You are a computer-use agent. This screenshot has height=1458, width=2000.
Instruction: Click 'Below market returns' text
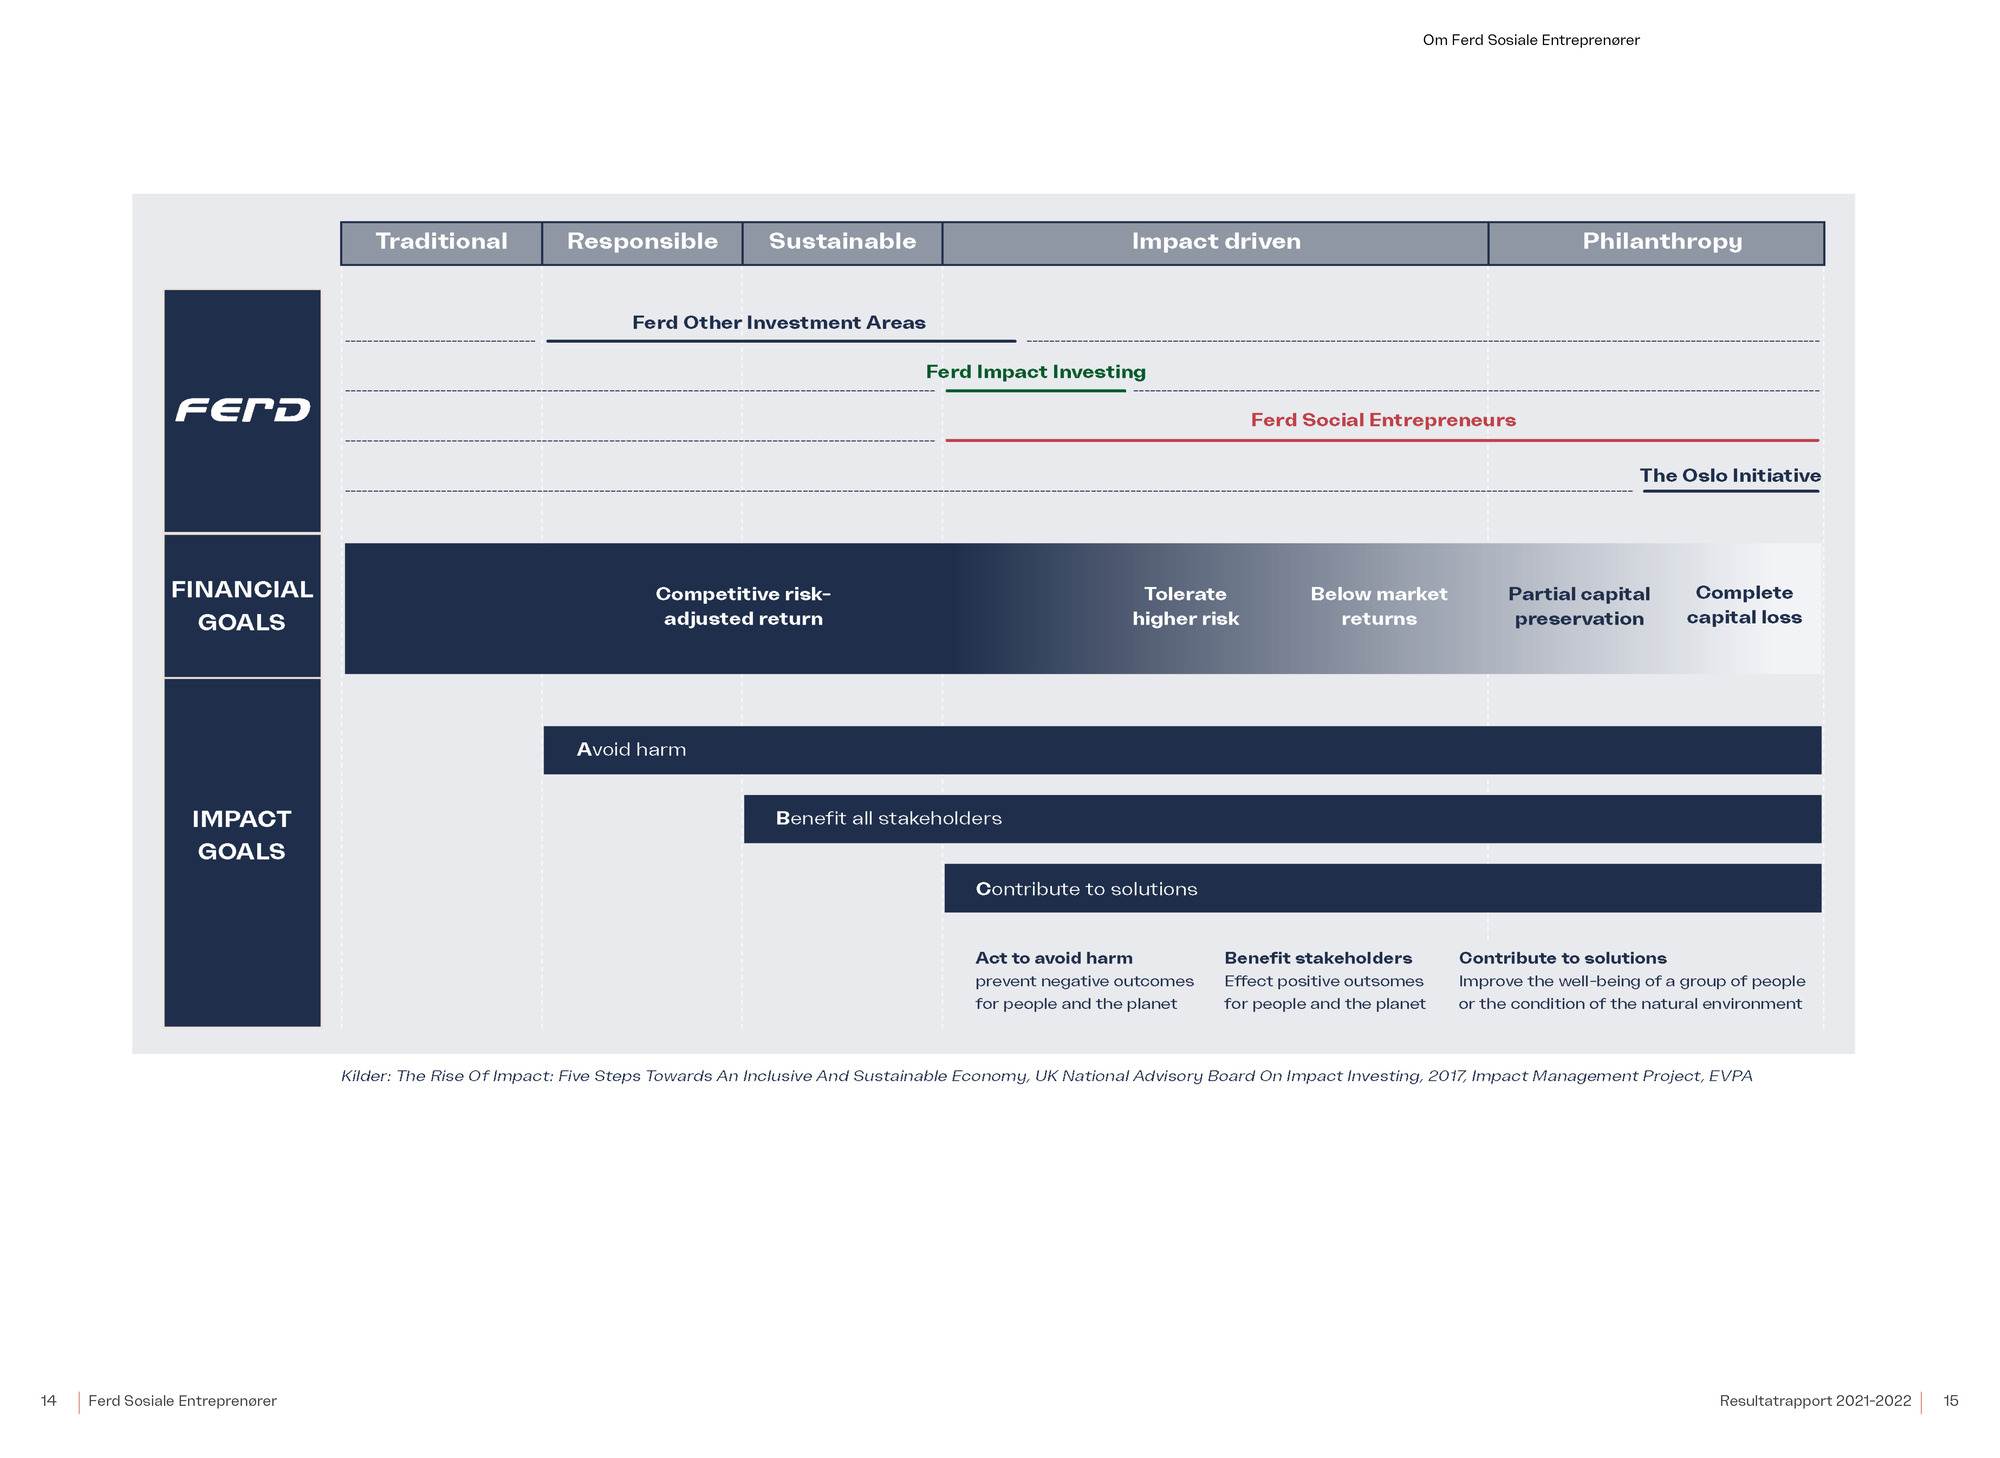(x=1379, y=606)
